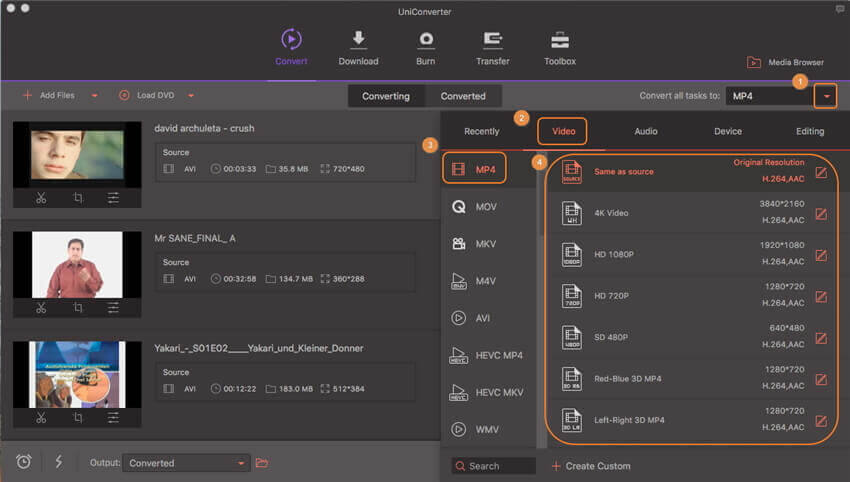Screen dimensions: 850x482
Task: Choose MP4 format in the list
Action: pos(474,169)
